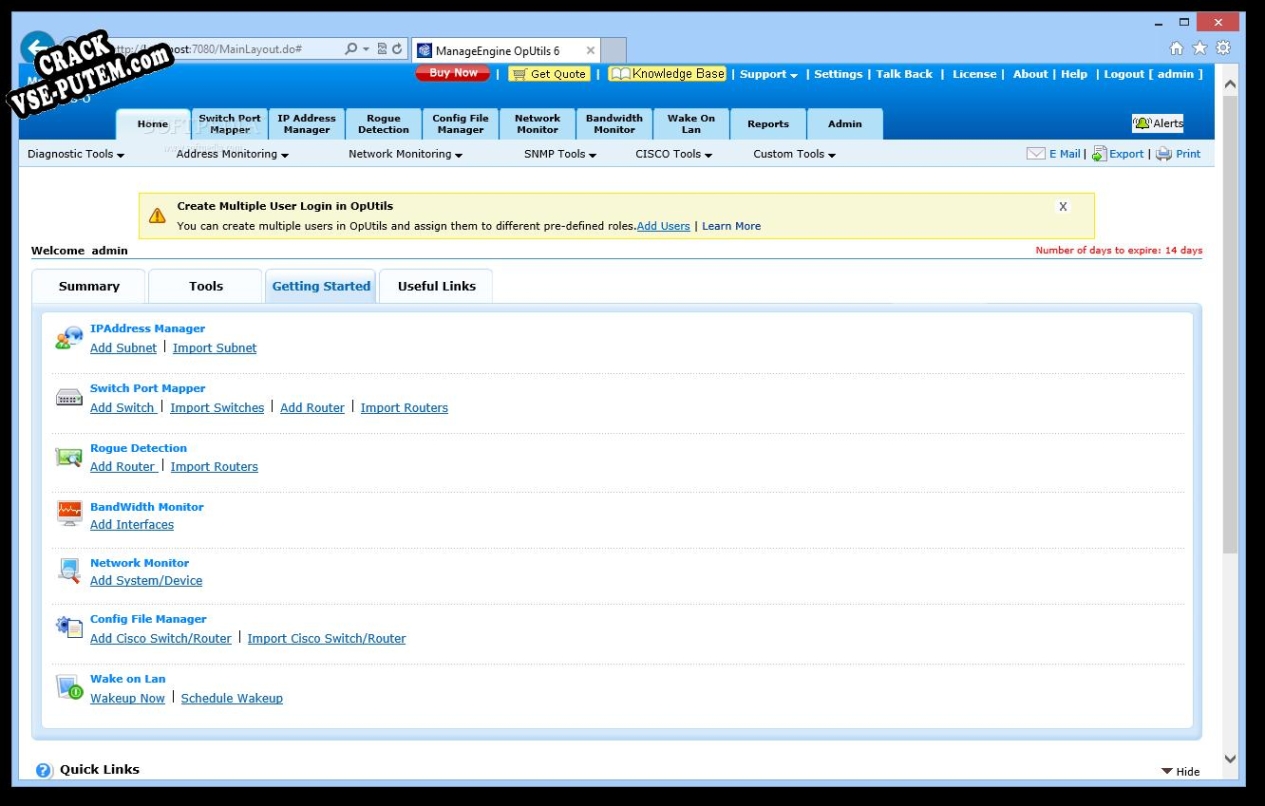Open the Support dropdown in the header
The image size is (1265, 806).
point(768,74)
